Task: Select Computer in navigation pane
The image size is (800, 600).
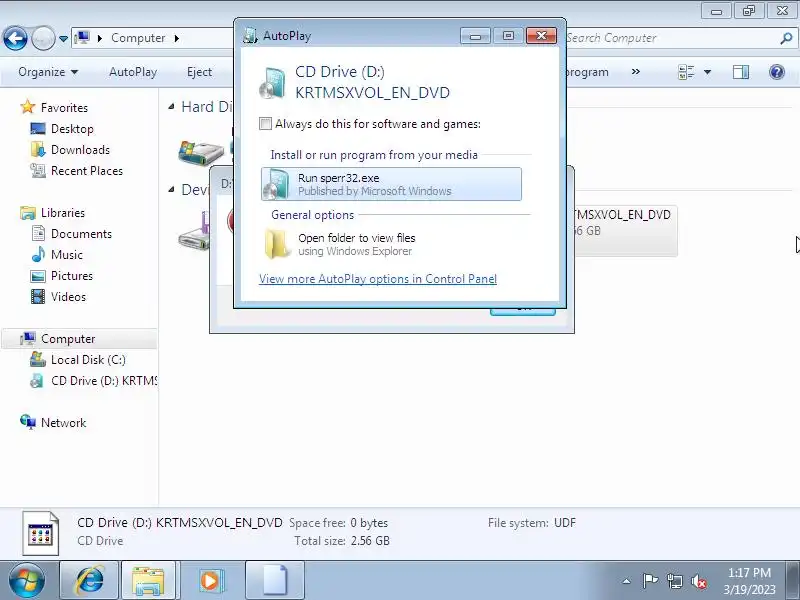Action: (x=79, y=339)
